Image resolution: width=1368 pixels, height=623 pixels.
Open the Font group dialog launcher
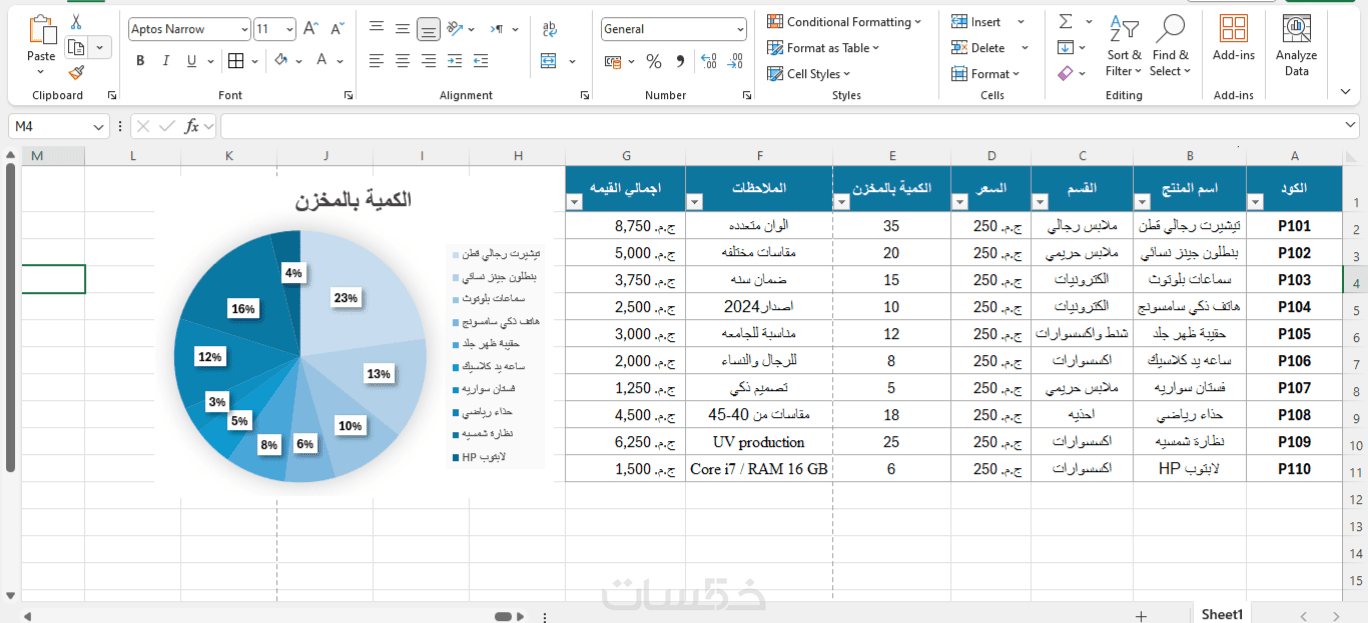[348, 95]
